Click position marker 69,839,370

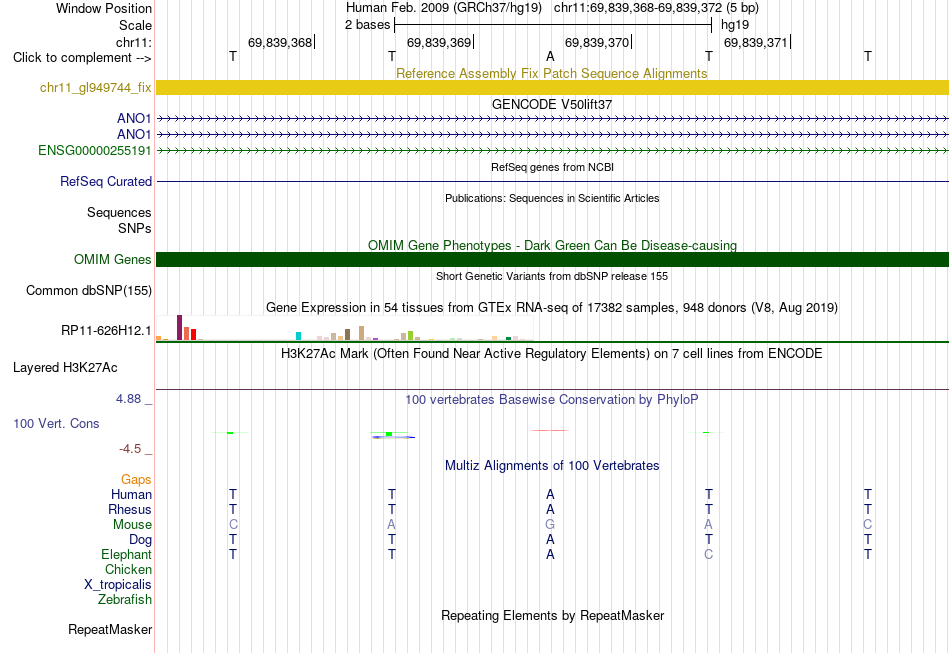(598, 42)
